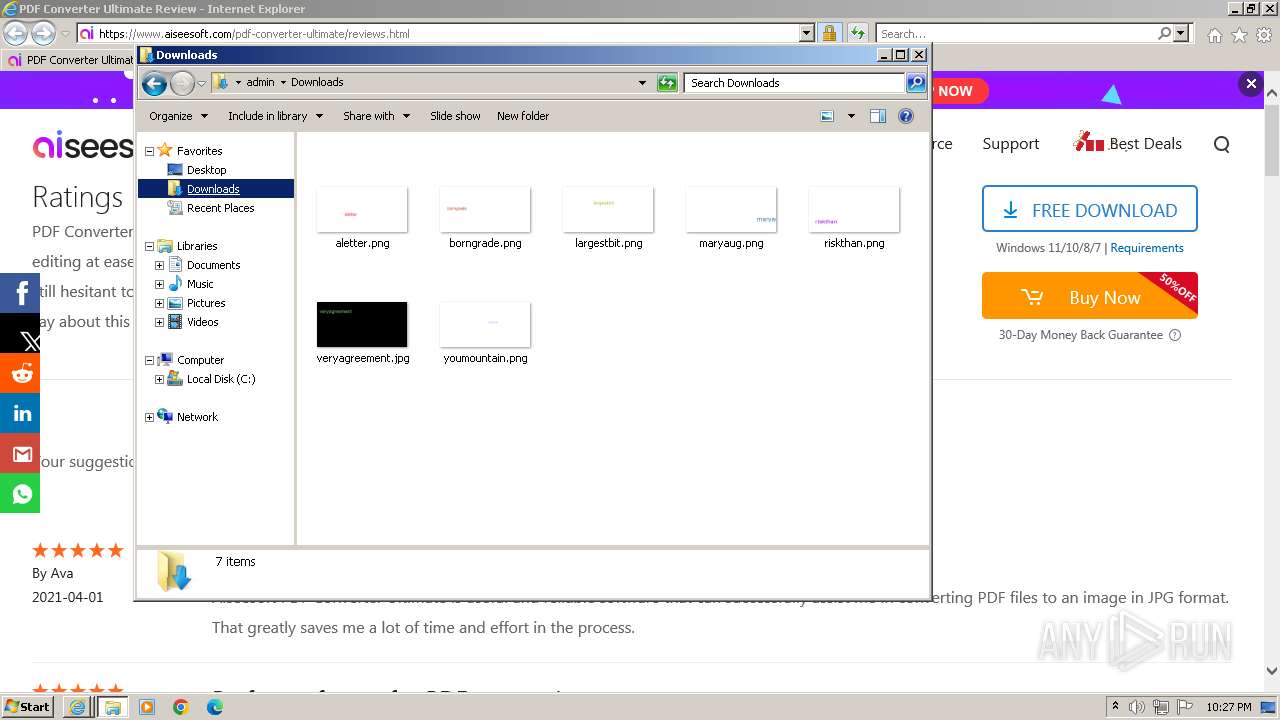Collapse the Favorites group

tap(149, 151)
